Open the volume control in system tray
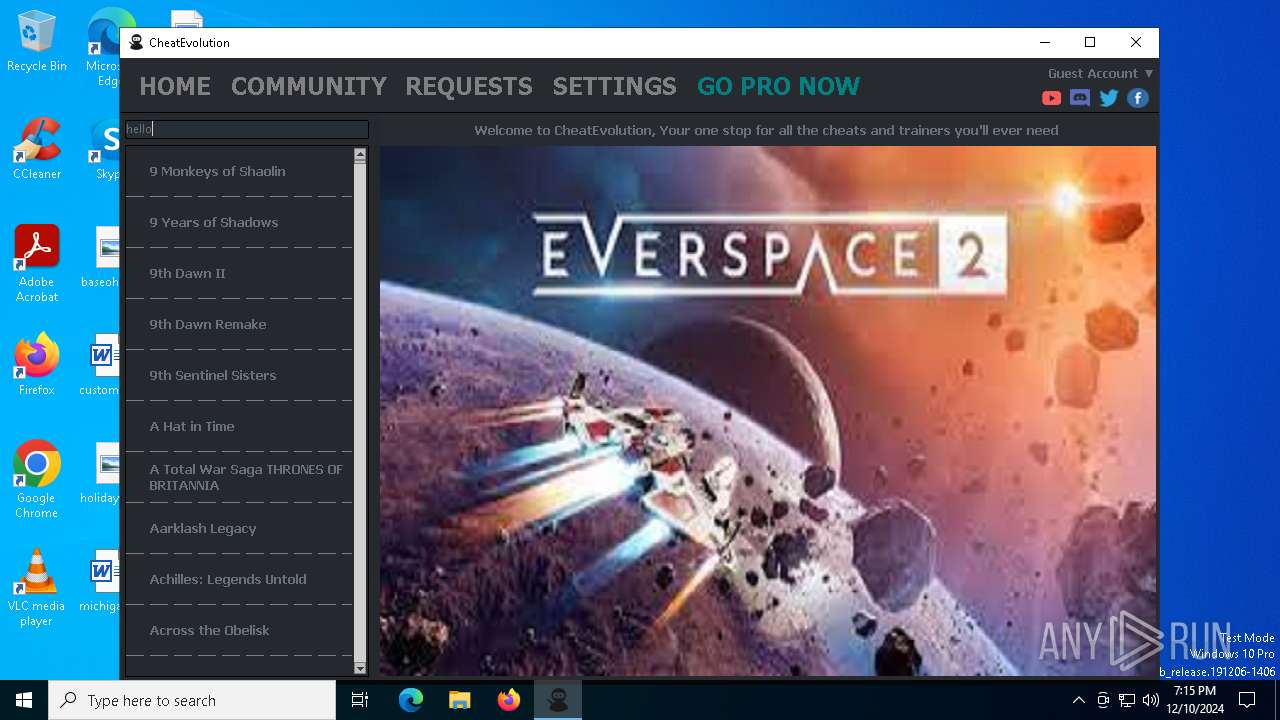1280x720 pixels. [1151, 700]
